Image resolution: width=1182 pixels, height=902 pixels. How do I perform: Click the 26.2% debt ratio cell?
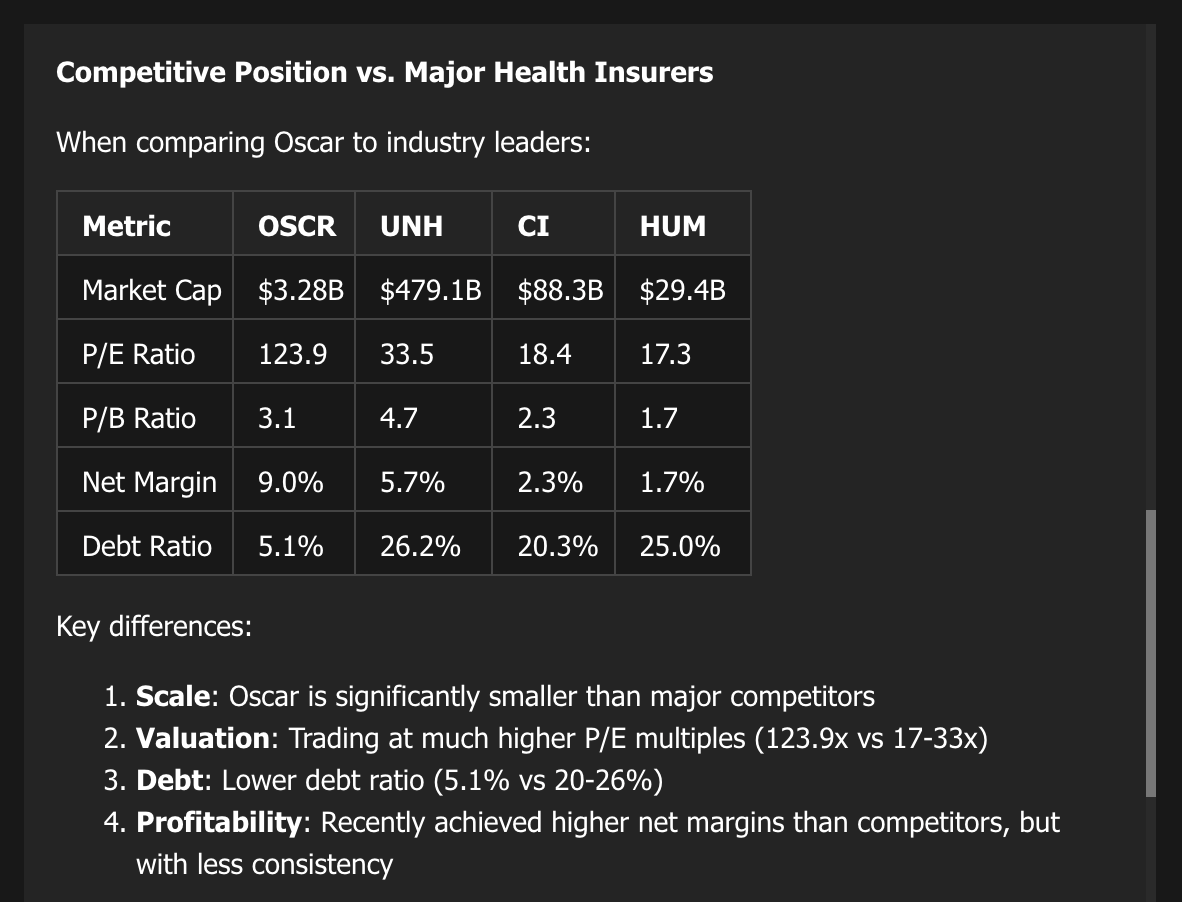[x=420, y=546]
